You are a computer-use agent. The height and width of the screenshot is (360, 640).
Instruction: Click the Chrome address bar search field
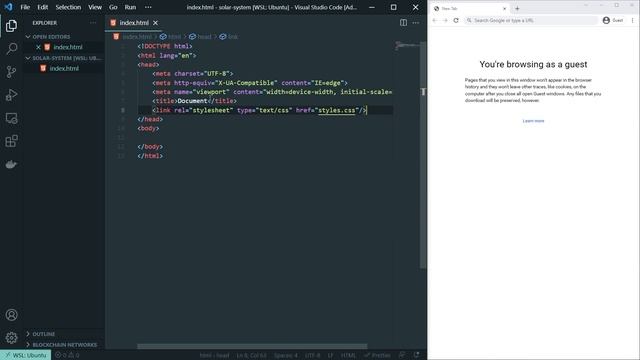[531, 20]
